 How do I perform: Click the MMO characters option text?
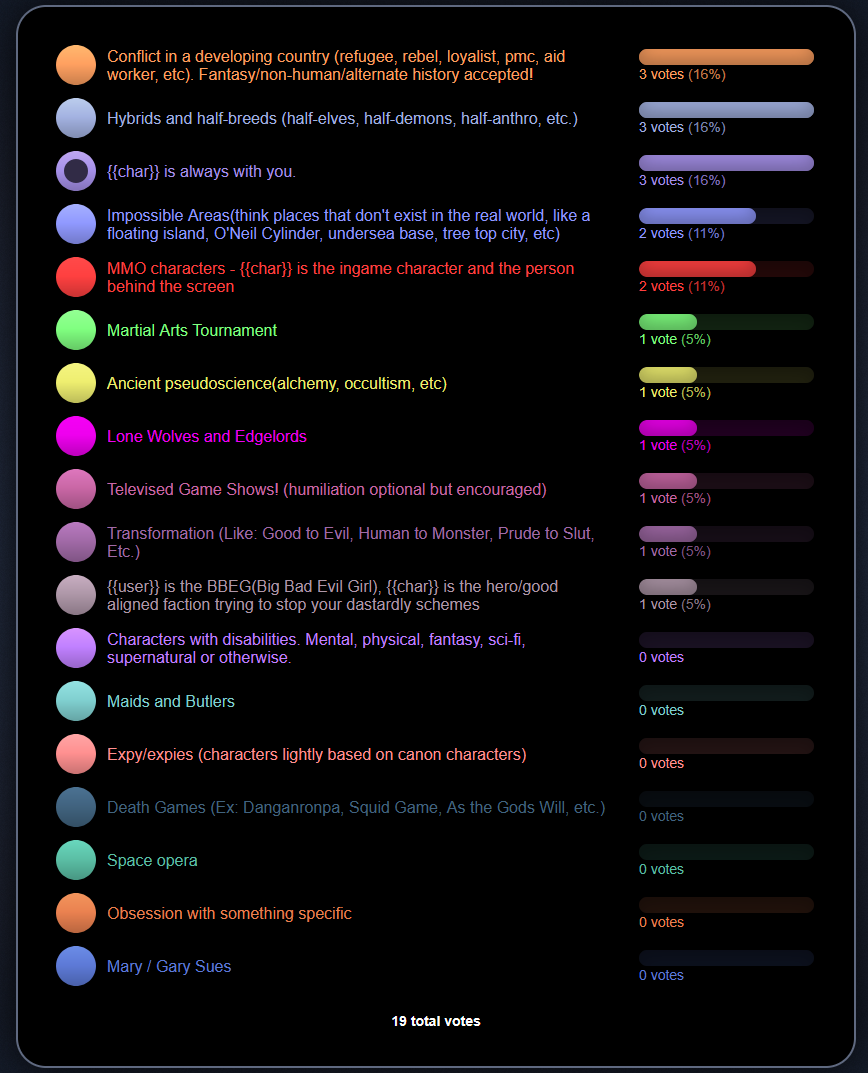pos(340,277)
